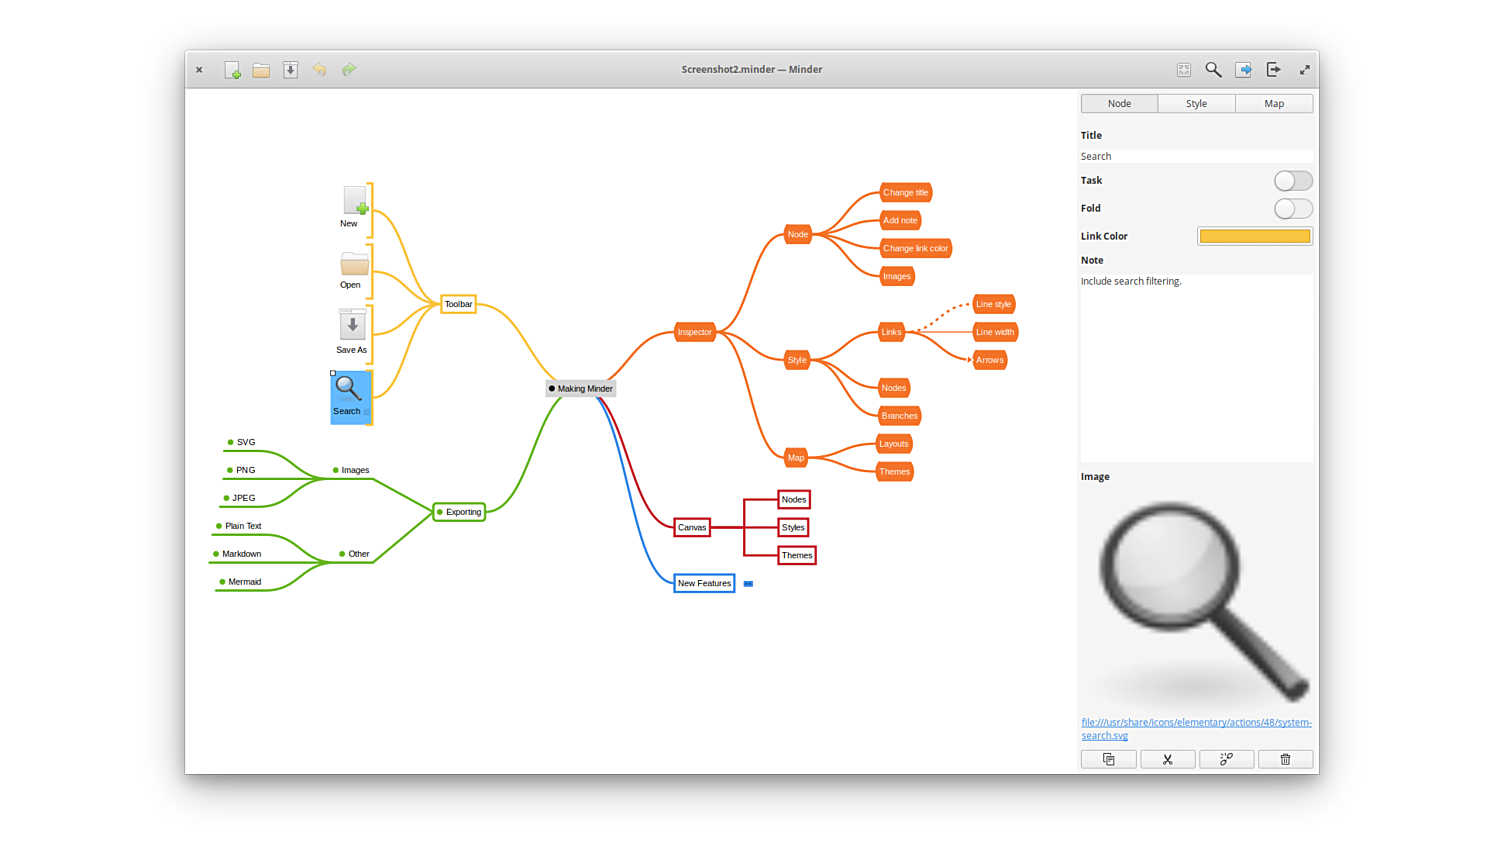This screenshot has width=1504, height=846.
Task: Switch to the Style tab
Action: 1196,104
